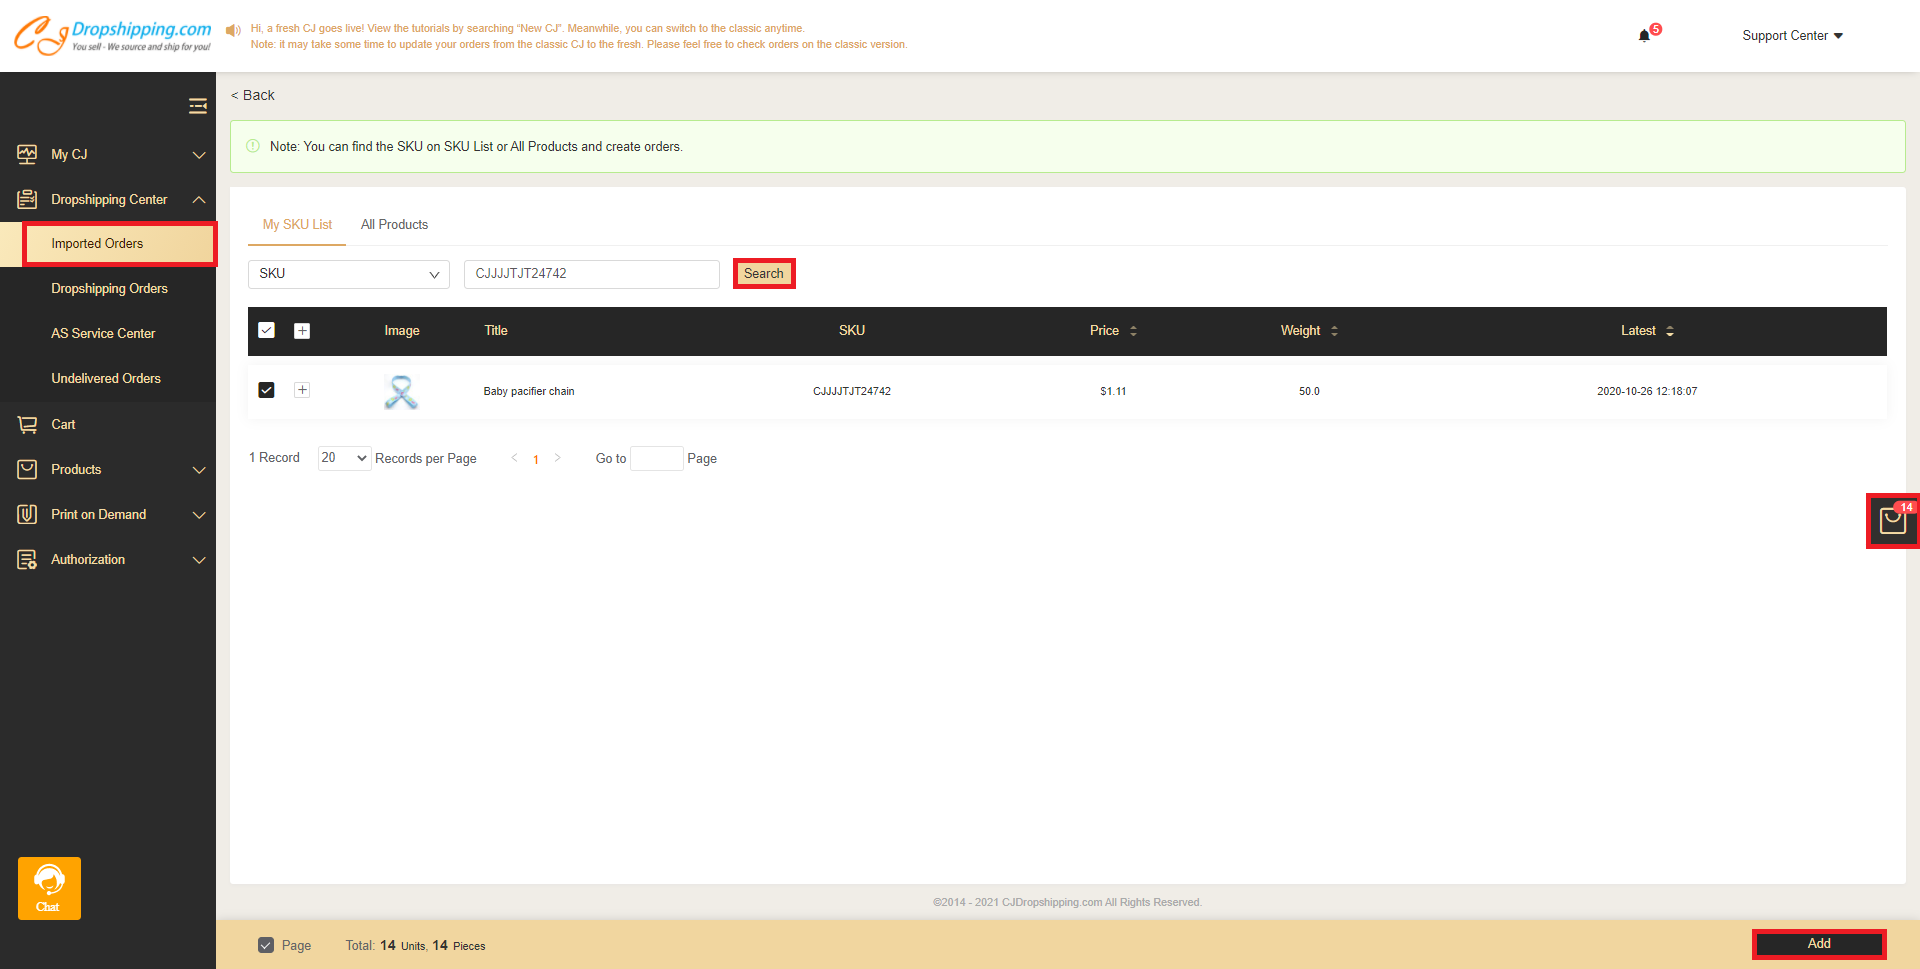Open the Support Center dropdown

click(1792, 36)
